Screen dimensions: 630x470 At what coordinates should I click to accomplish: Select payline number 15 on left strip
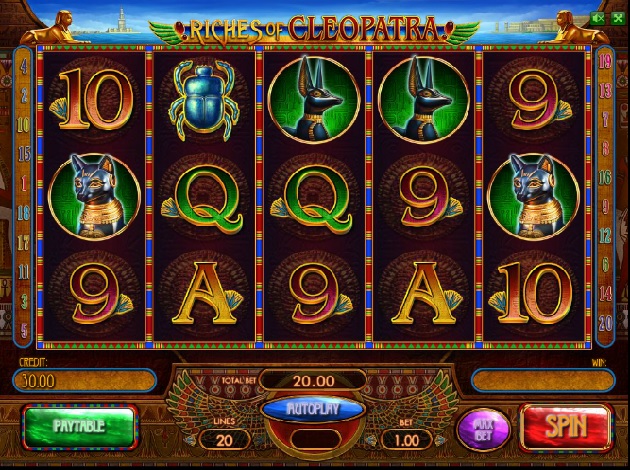tap(24, 153)
